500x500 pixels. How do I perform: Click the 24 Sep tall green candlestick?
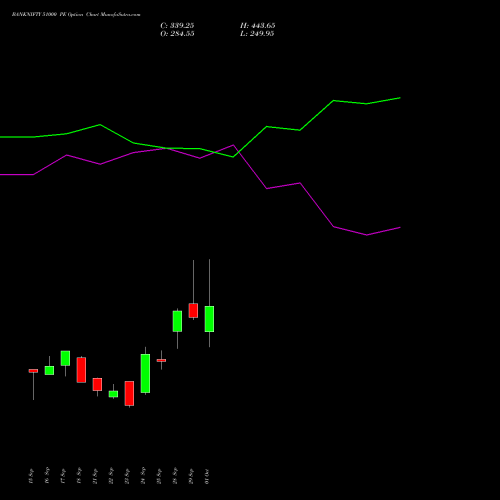coord(145,373)
